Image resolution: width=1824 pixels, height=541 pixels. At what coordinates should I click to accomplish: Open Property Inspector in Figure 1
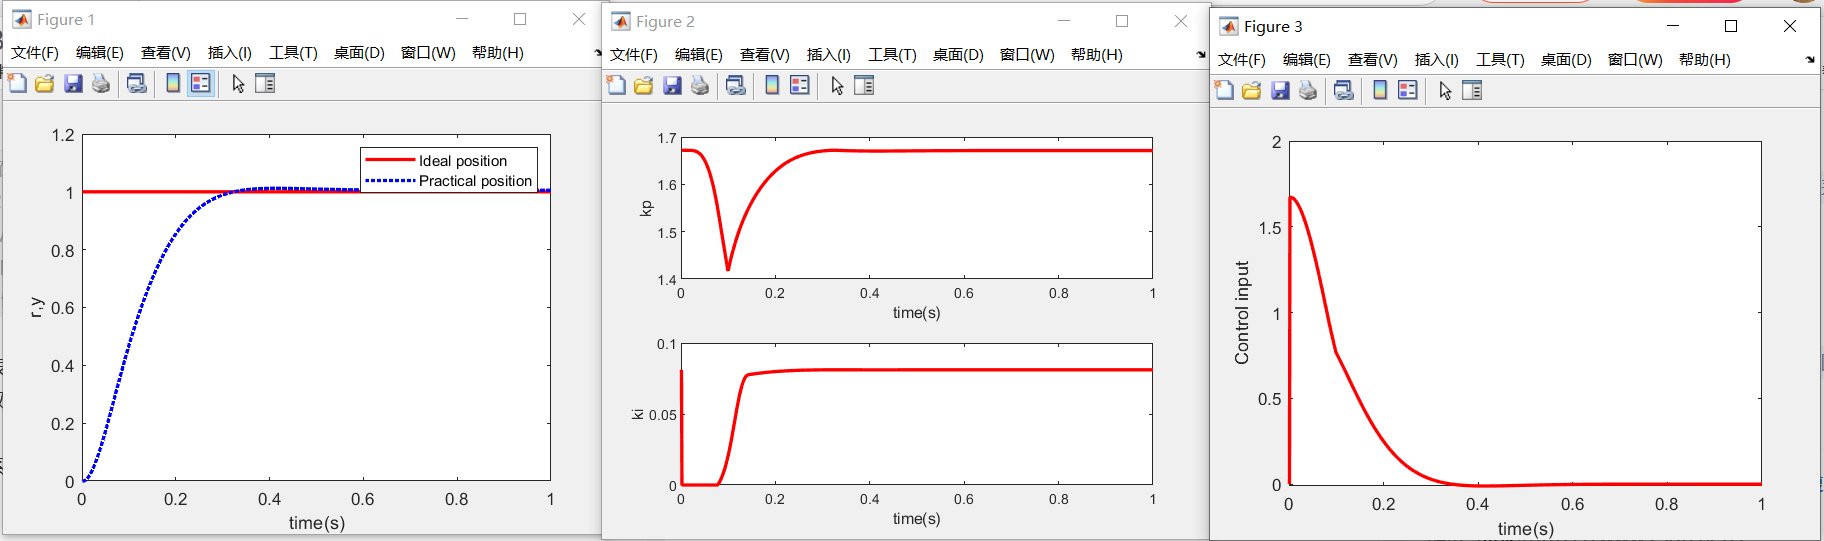tap(265, 84)
